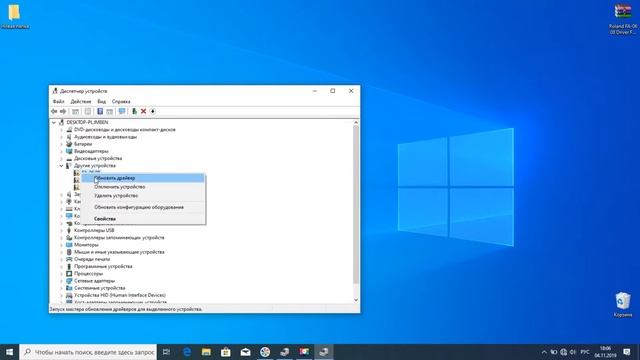This screenshot has height=360, width=640.
Task: Open the Действие menu
Action: (x=81, y=101)
